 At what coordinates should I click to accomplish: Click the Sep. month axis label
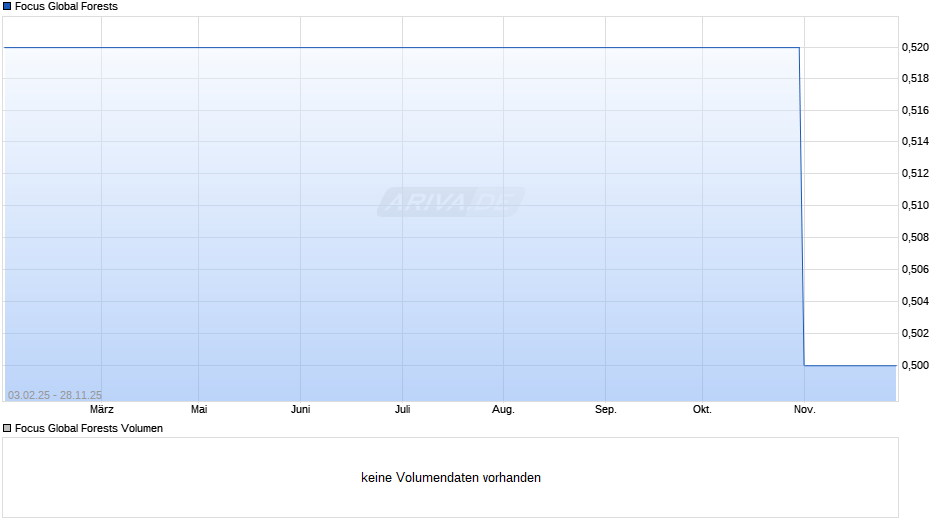(x=605, y=410)
